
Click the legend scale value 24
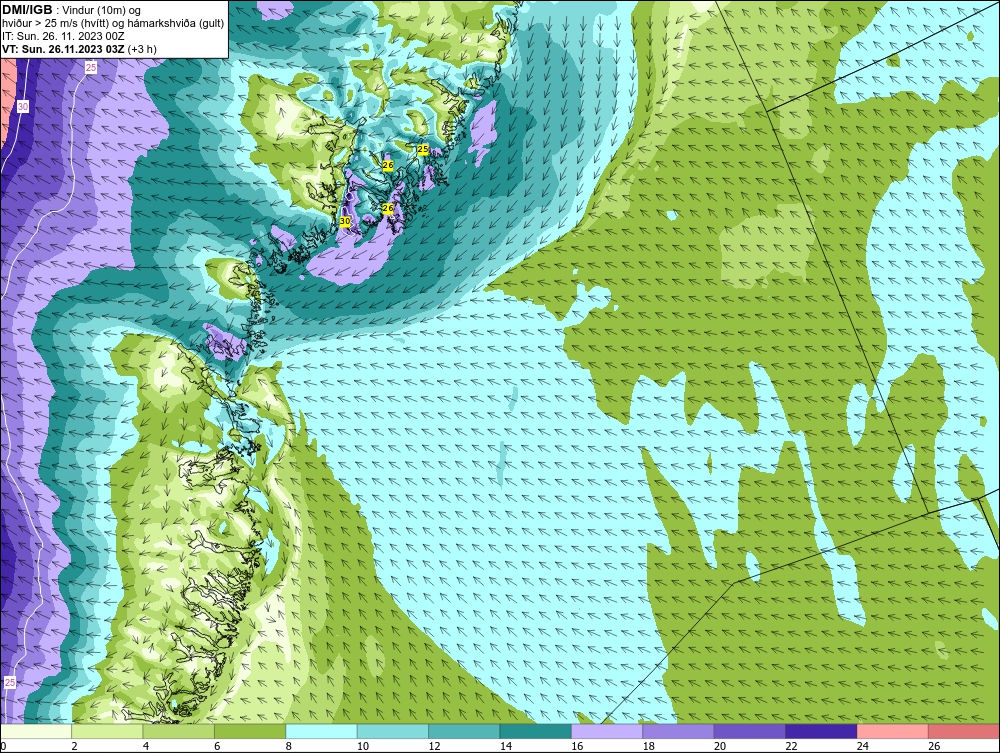[x=863, y=746]
